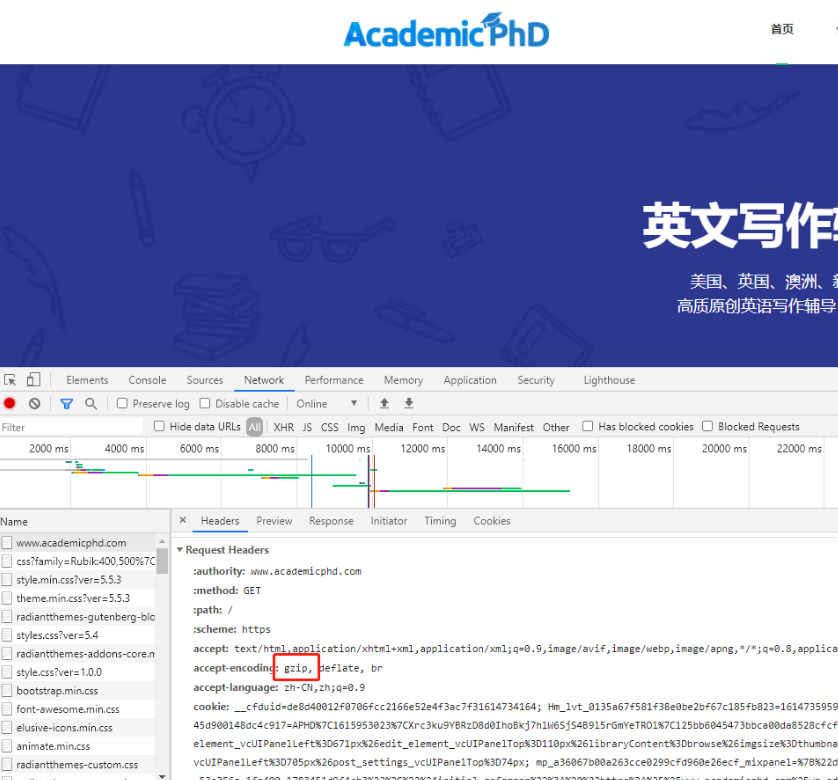Filter requests by JS type

307,427
